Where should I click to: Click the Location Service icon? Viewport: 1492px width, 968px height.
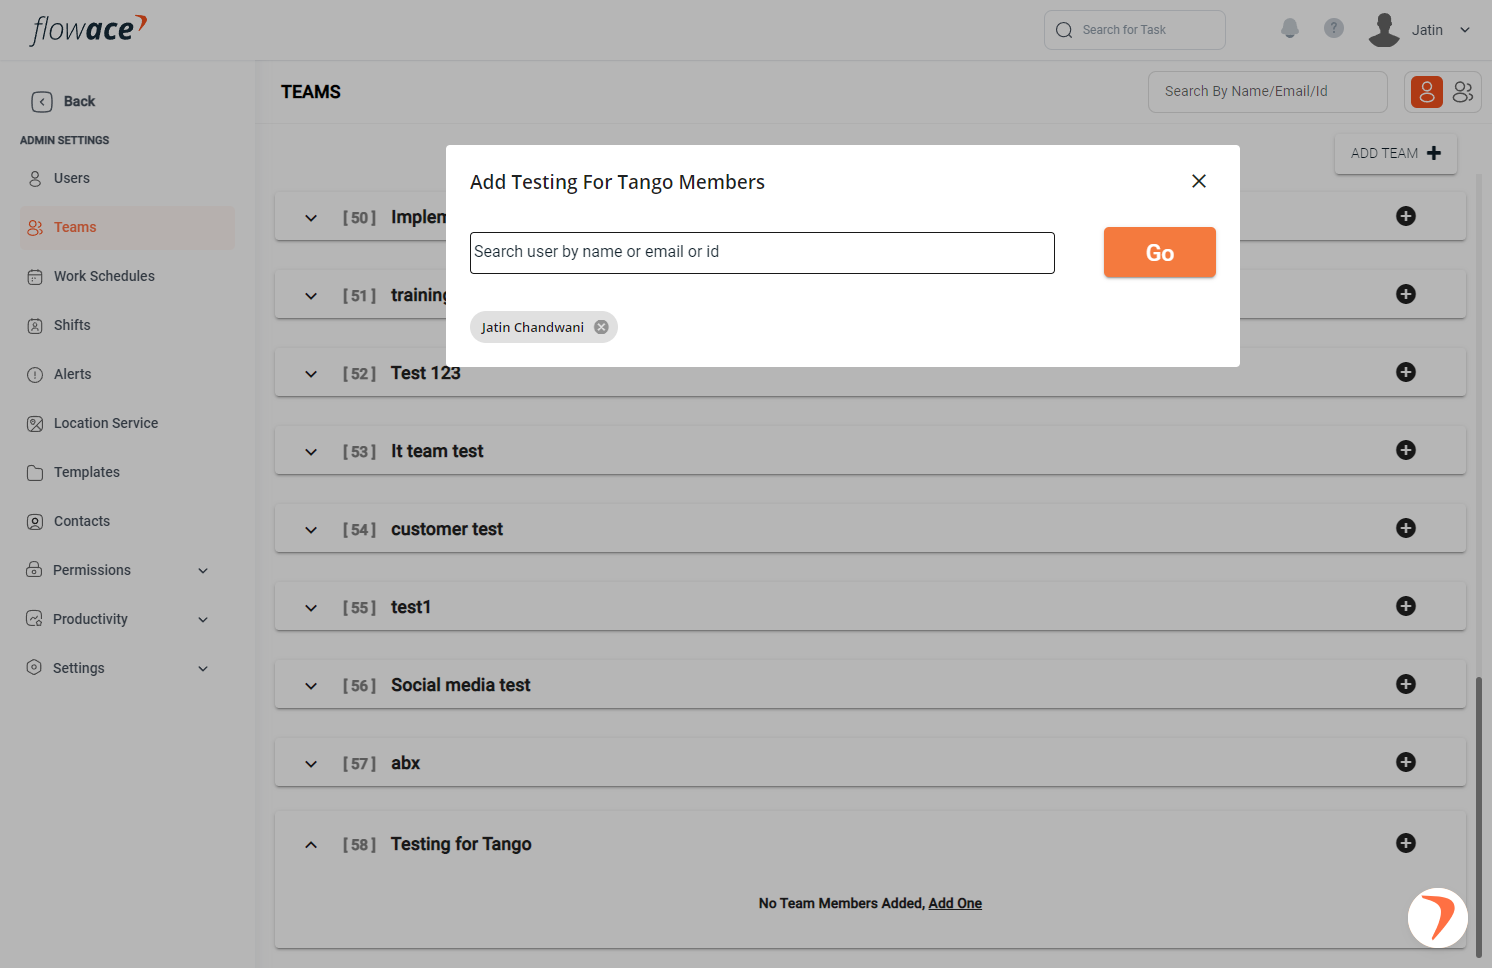pos(35,424)
